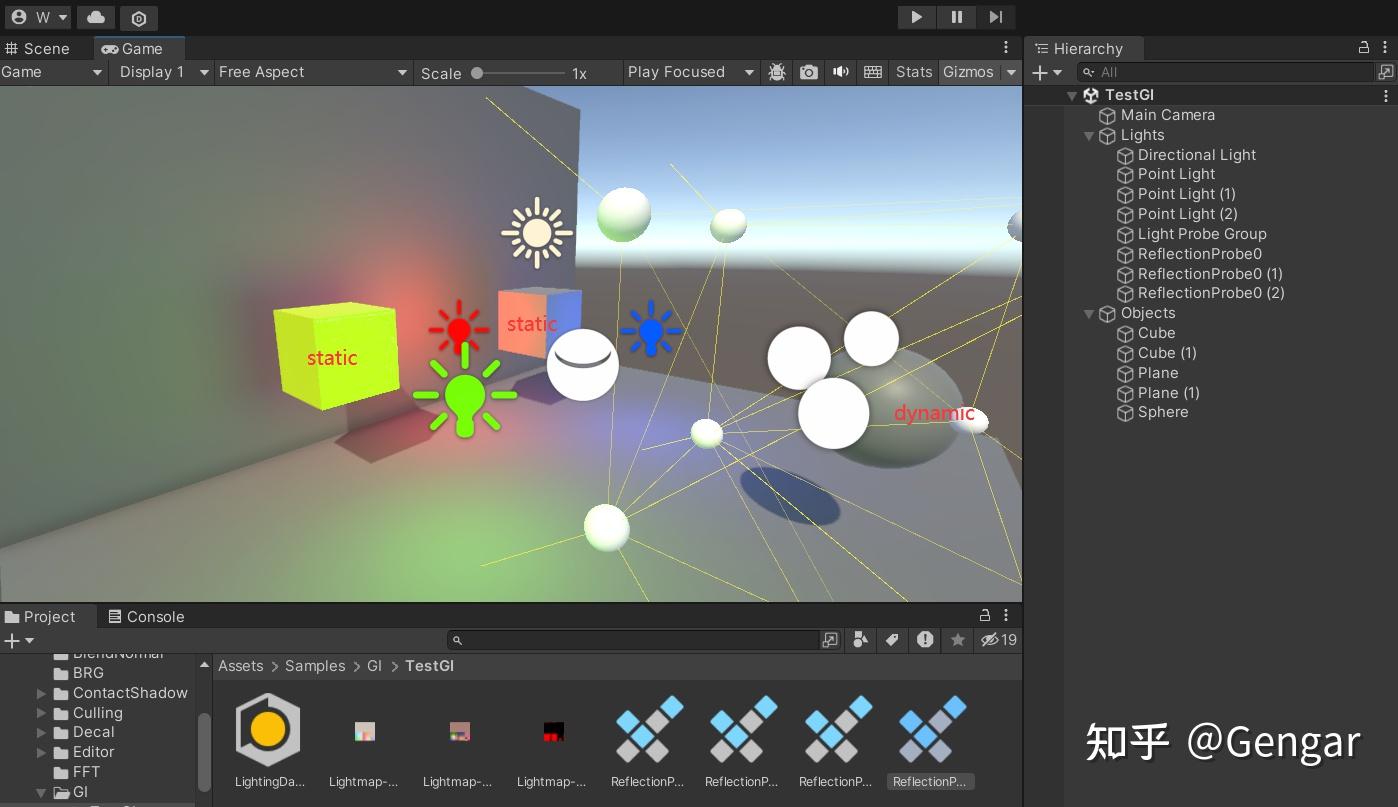Click the Search by Type icon in Project
This screenshot has width=1398, height=807.
click(860, 640)
